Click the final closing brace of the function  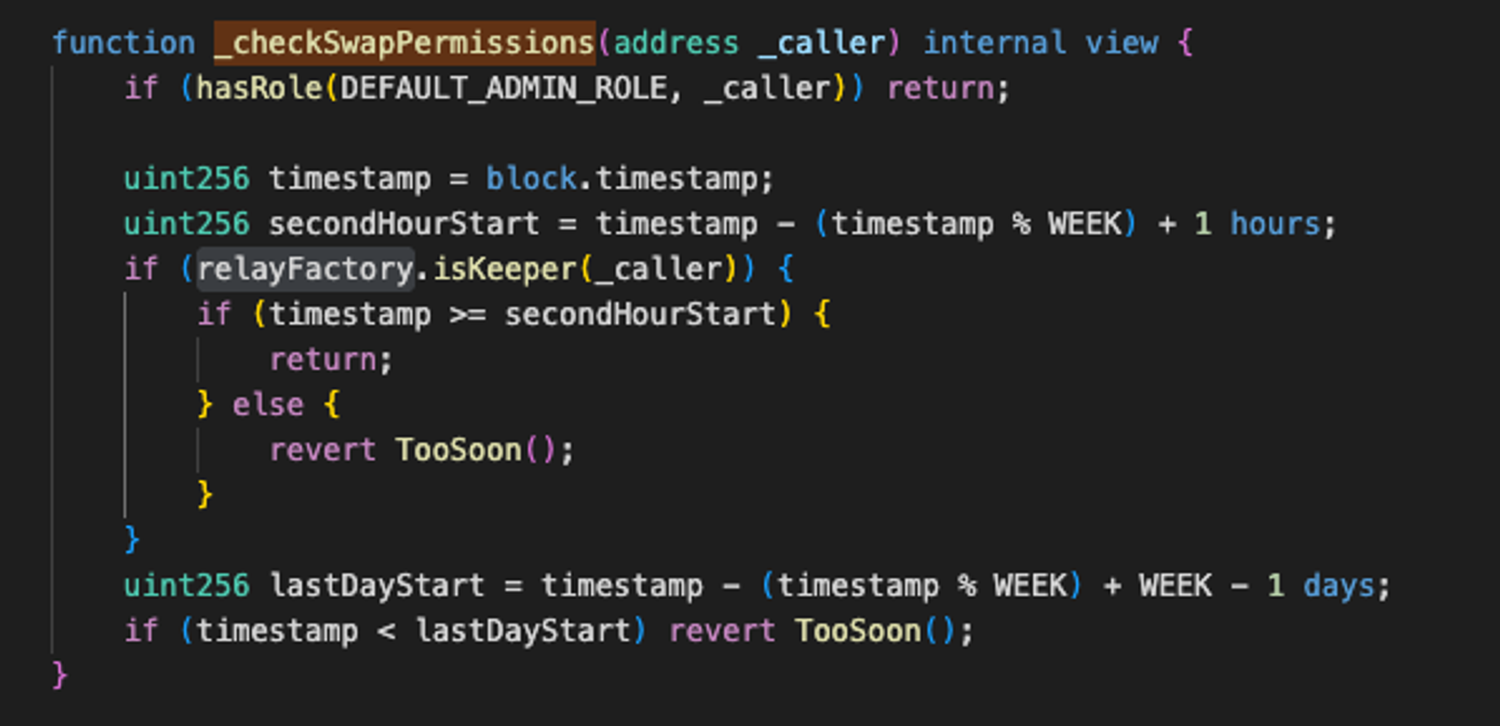[x=60, y=675]
